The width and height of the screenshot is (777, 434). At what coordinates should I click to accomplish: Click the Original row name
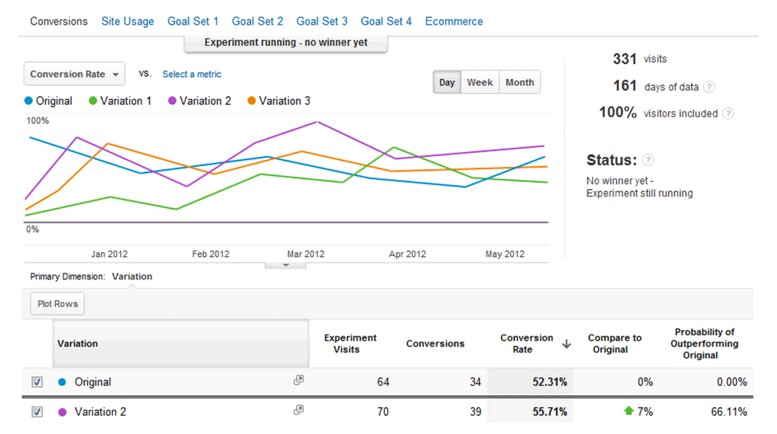point(93,382)
